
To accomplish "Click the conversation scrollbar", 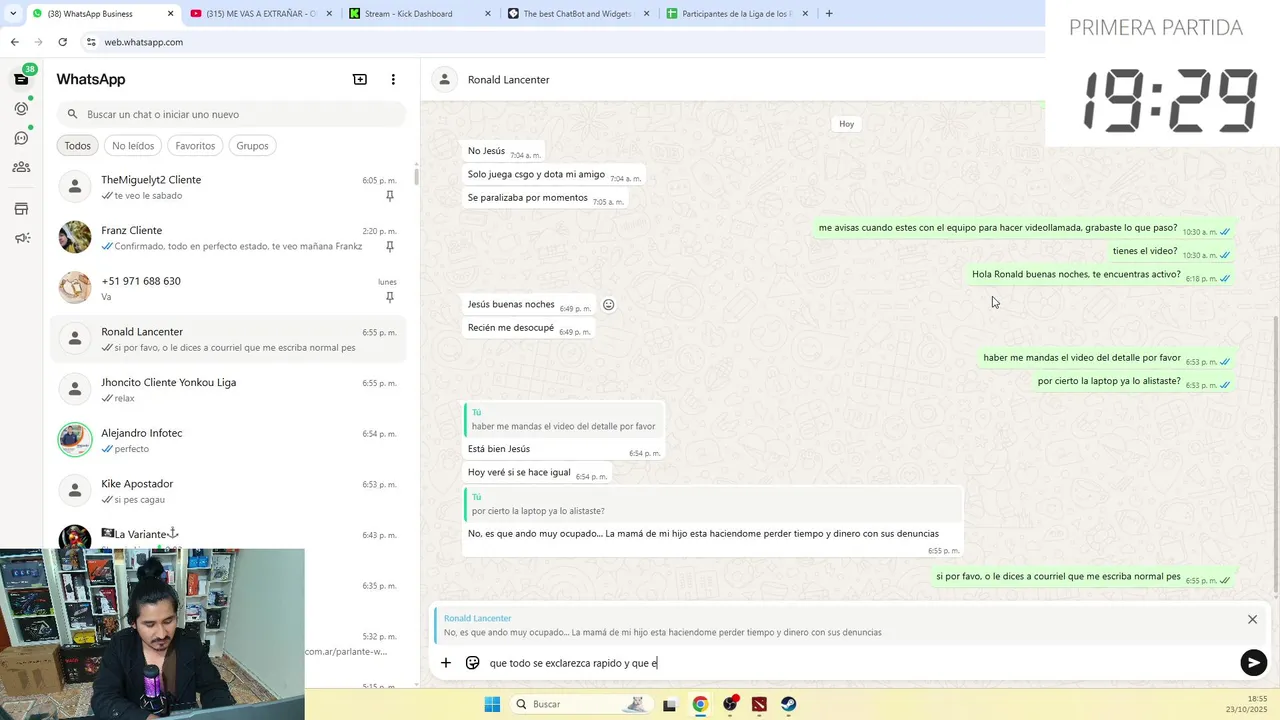I will 1276,455.
